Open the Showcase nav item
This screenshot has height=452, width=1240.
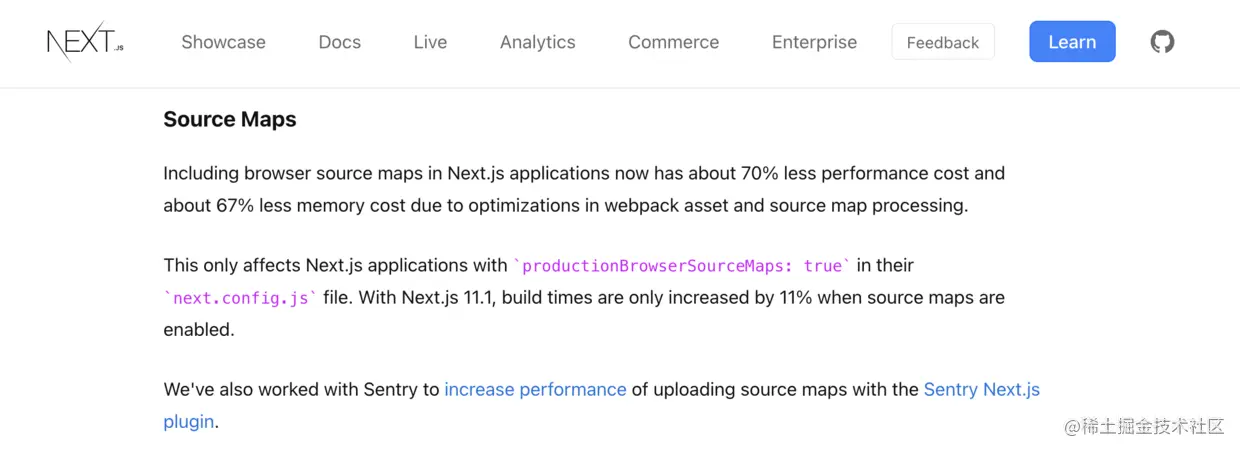tap(223, 42)
